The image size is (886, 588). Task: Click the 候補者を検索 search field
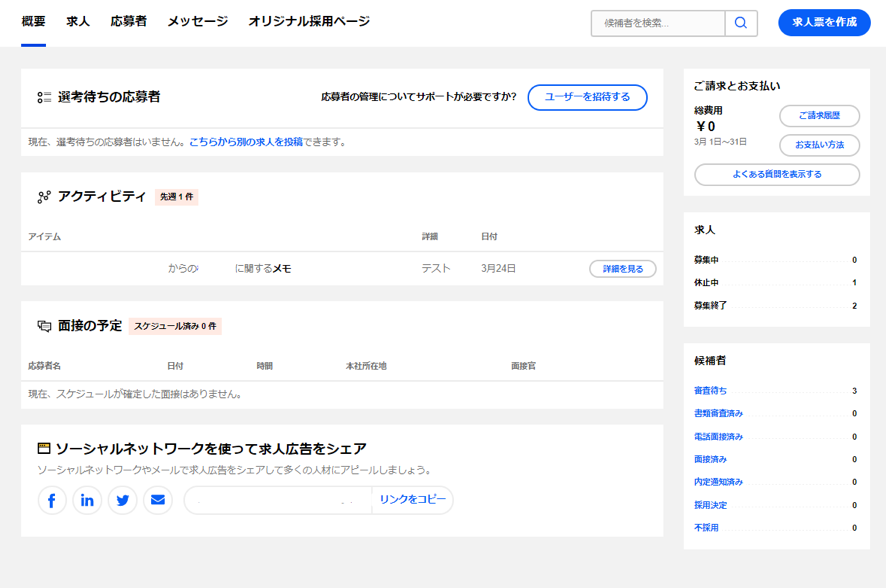tap(660, 22)
